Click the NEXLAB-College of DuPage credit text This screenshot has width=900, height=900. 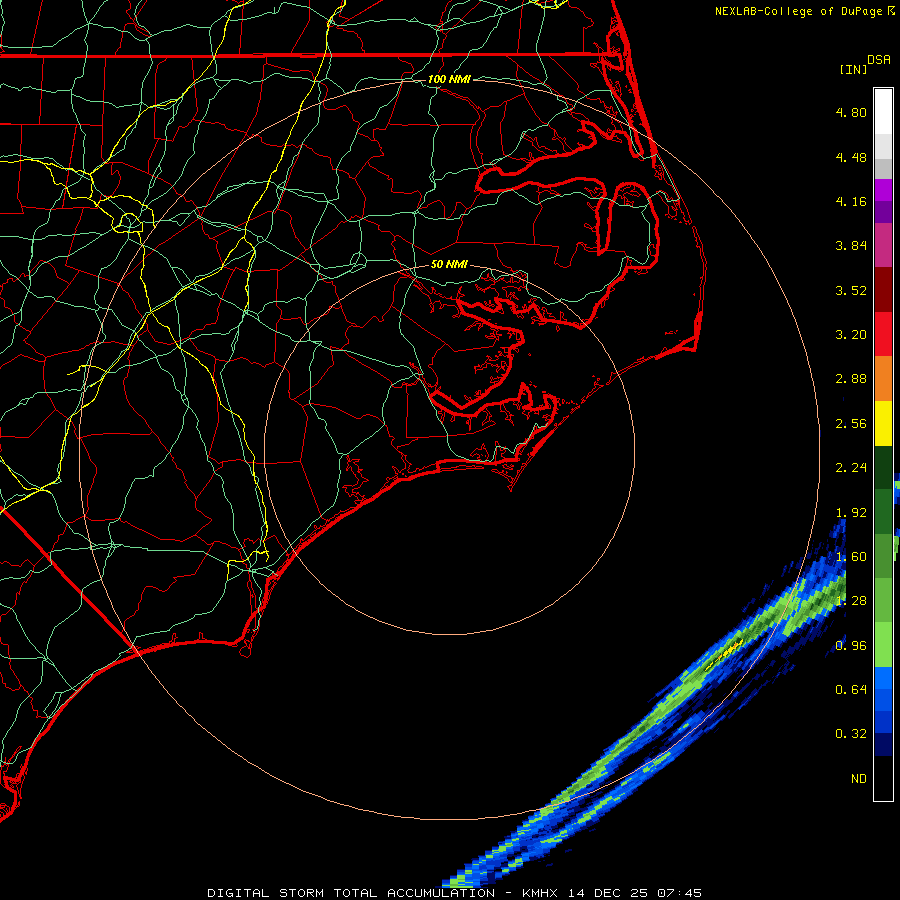coord(799,11)
